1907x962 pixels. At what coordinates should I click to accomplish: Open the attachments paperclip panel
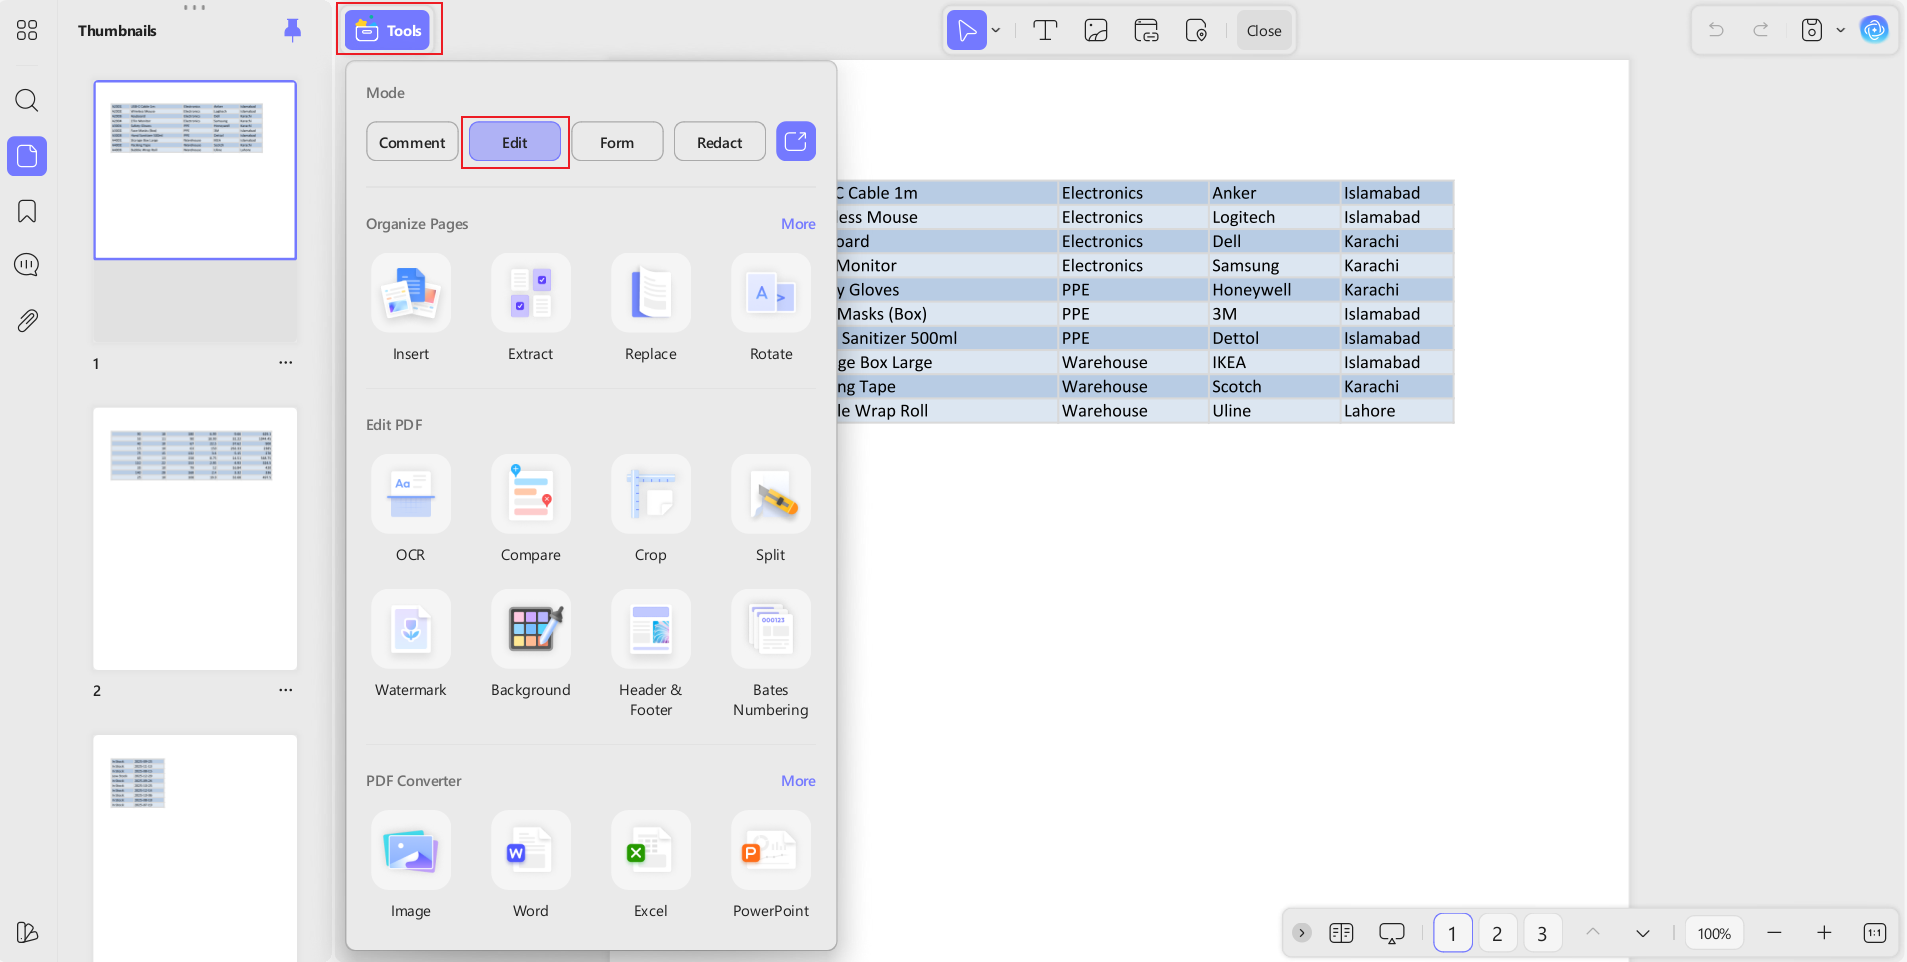[x=27, y=321]
